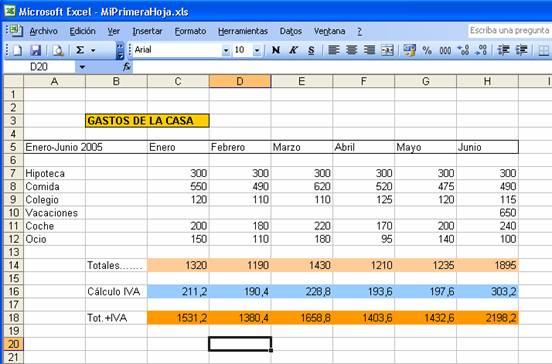552x364 pixels.
Task: Select the 'Vacaciones' label cell
Action: [x=54, y=213]
